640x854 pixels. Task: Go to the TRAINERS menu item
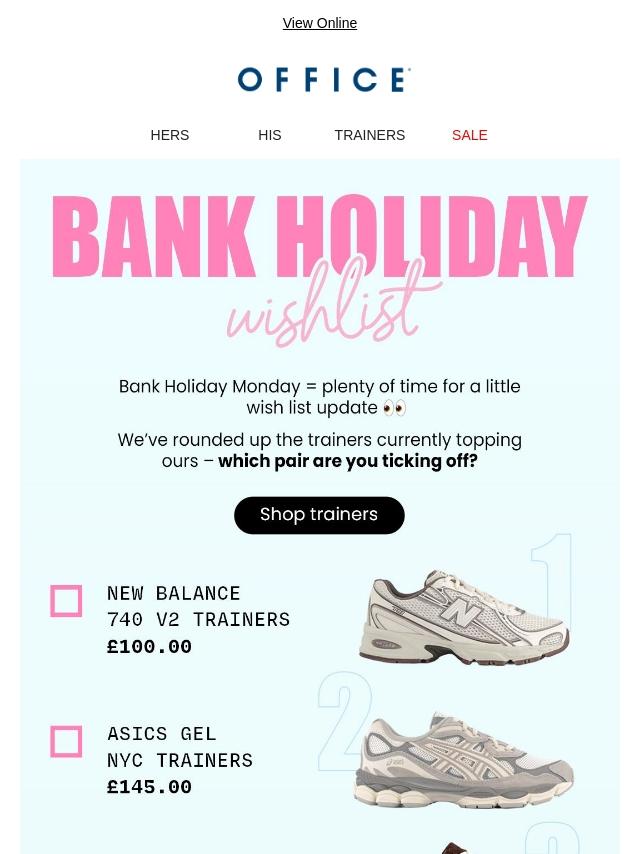point(369,135)
